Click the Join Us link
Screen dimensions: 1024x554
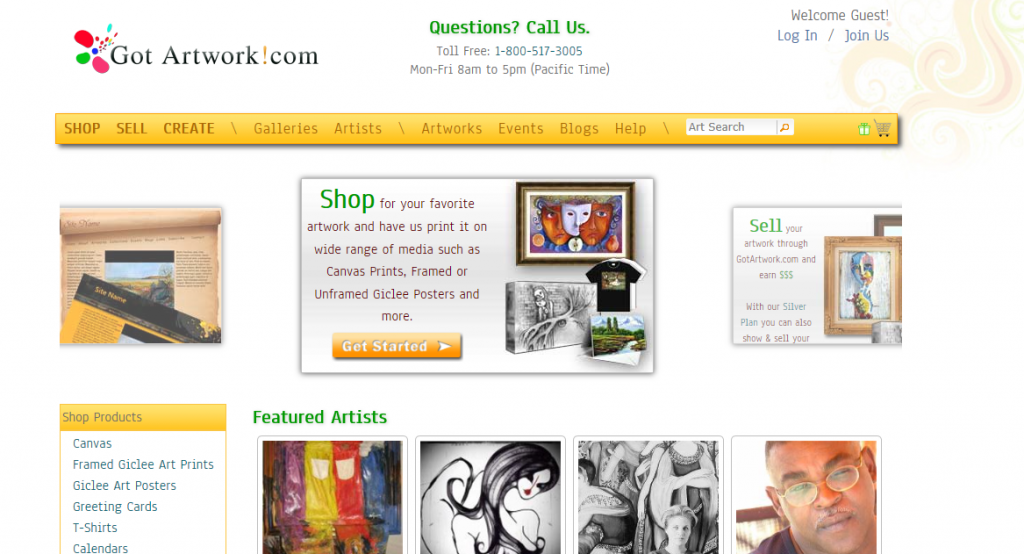[x=867, y=36]
